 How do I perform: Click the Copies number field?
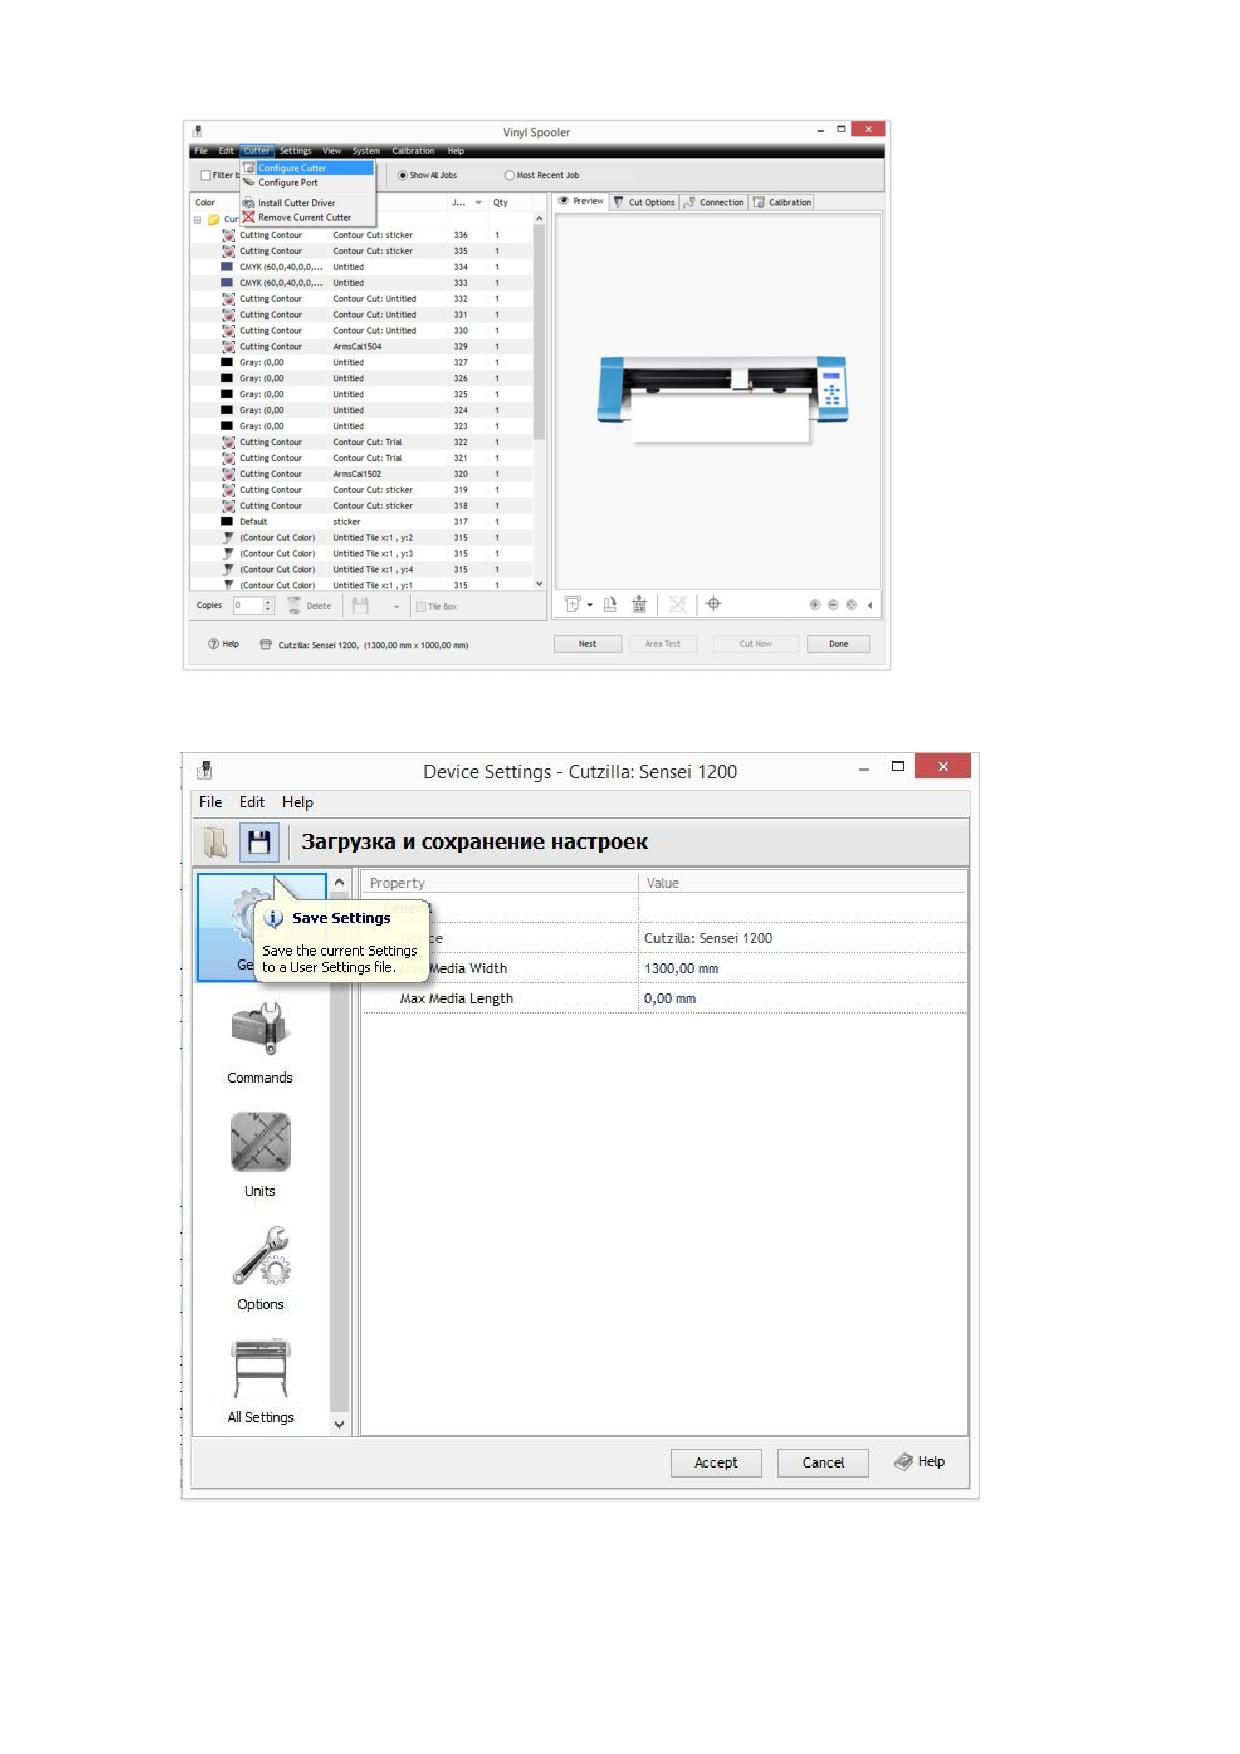248,606
